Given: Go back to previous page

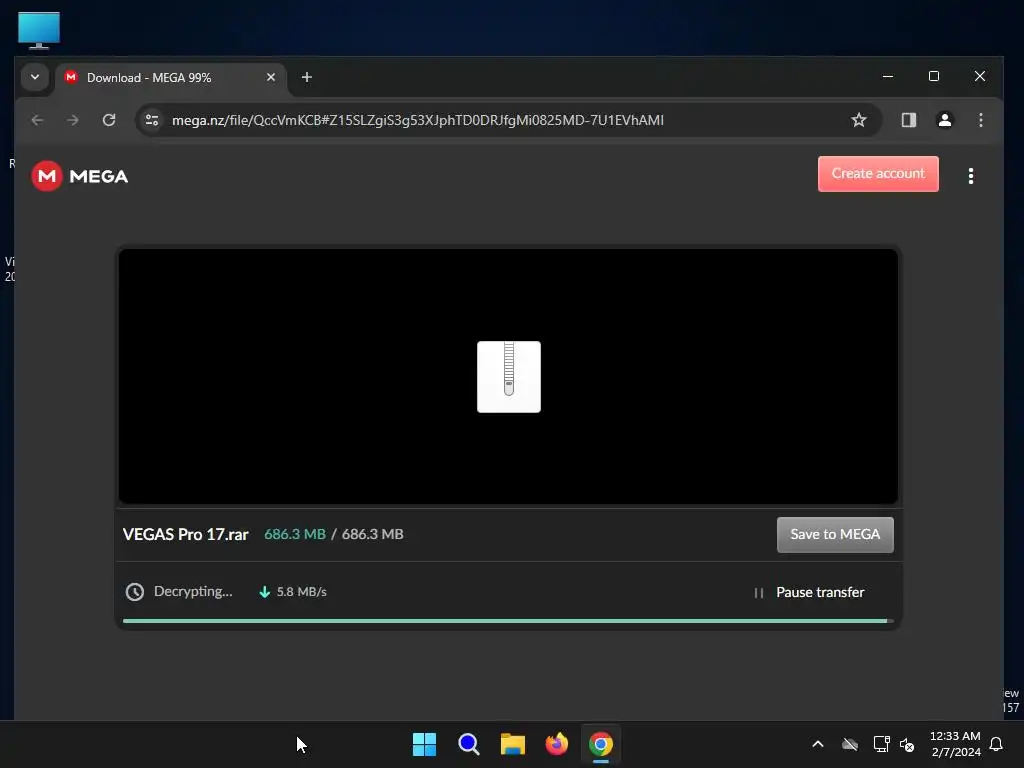Looking at the screenshot, I should click(x=37, y=120).
